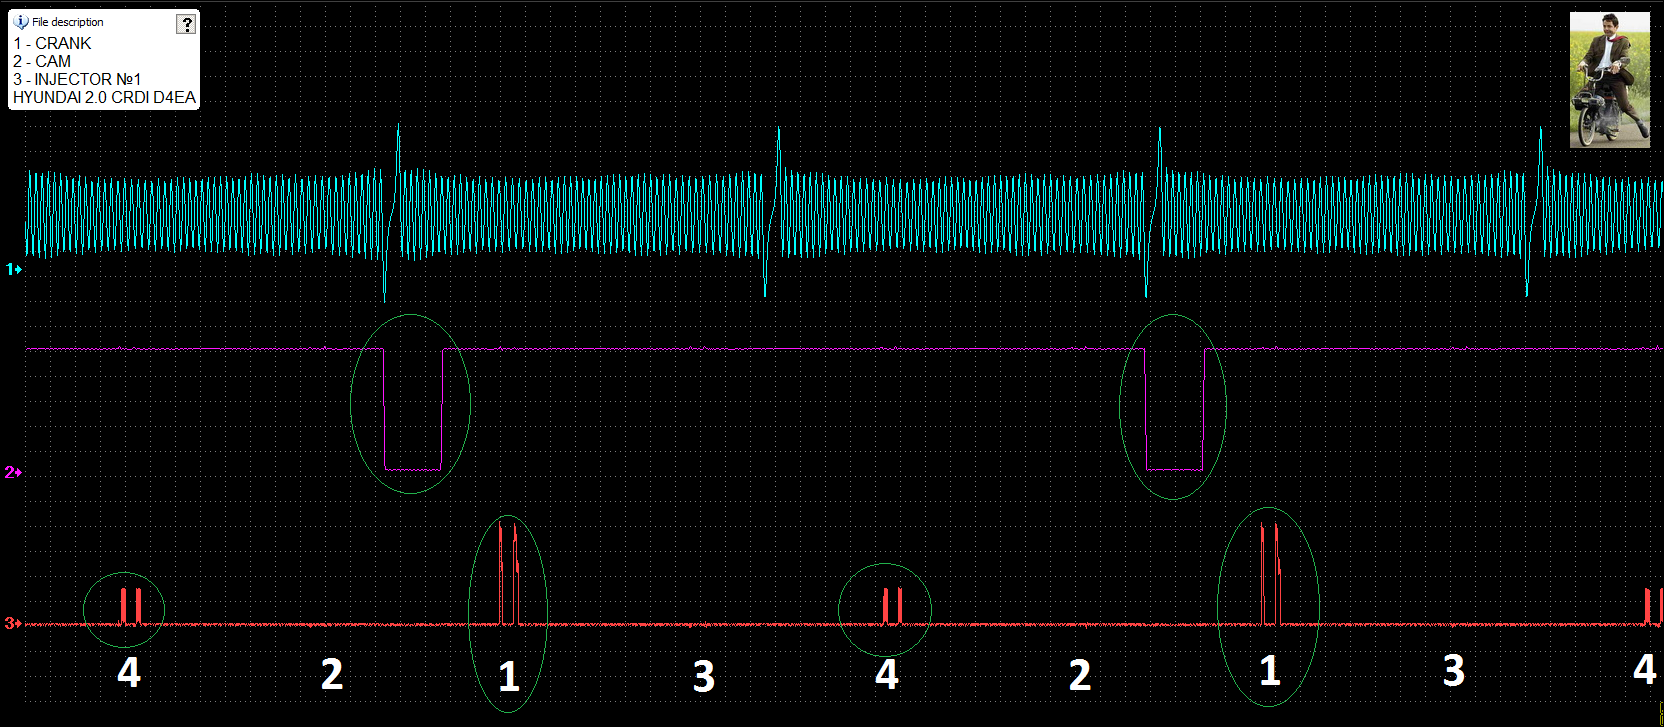Select the red channel 3 zero-level marker
The height and width of the screenshot is (727, 1664).
pos(13,623)
